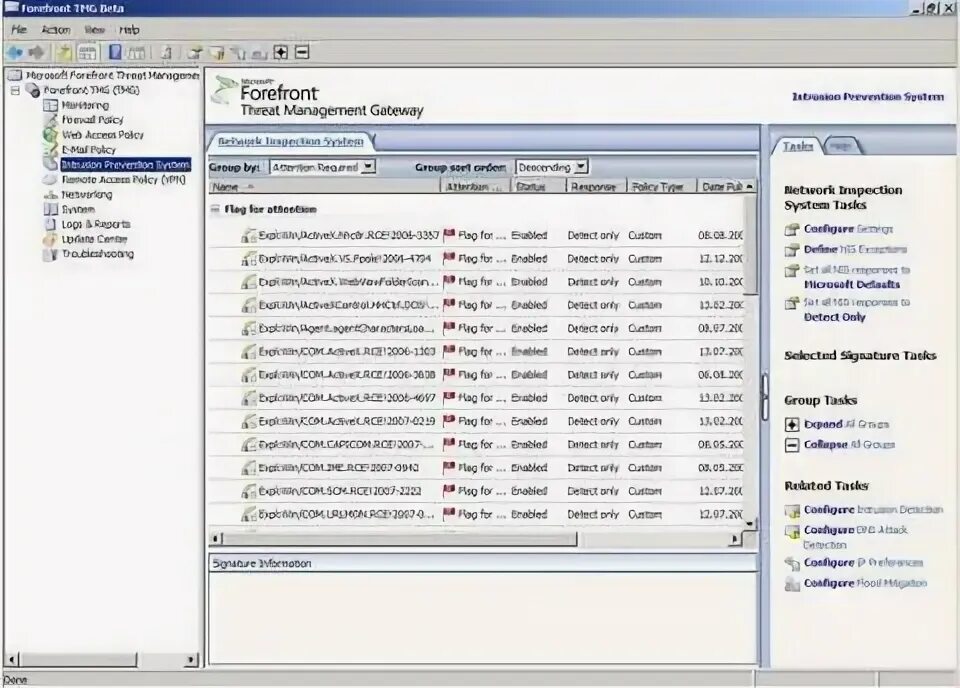Viewport: 960px width, 688px height.
Task: Collapse the Forefront TMG tree node
Action: tap(15, 91)
